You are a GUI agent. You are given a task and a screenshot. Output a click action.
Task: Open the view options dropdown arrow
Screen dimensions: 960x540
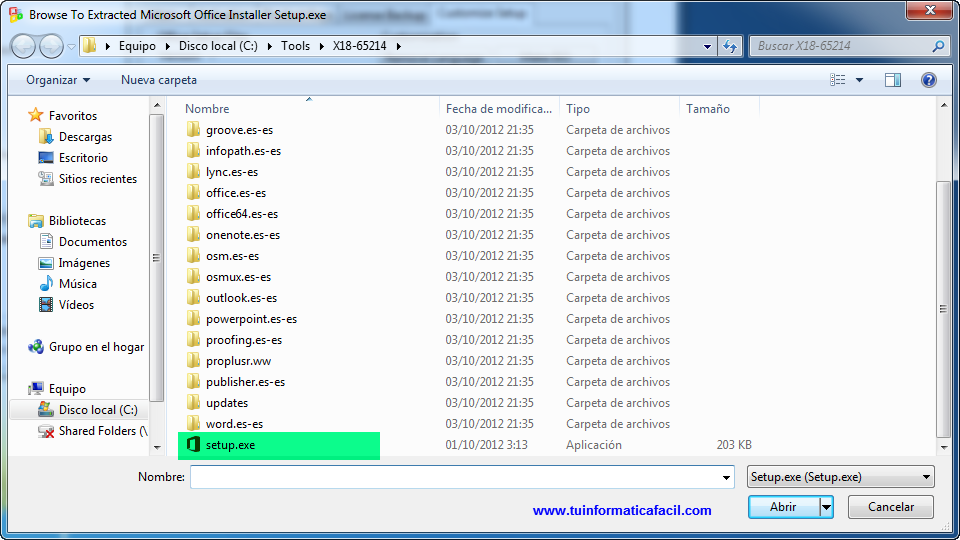tap(859, 80)
